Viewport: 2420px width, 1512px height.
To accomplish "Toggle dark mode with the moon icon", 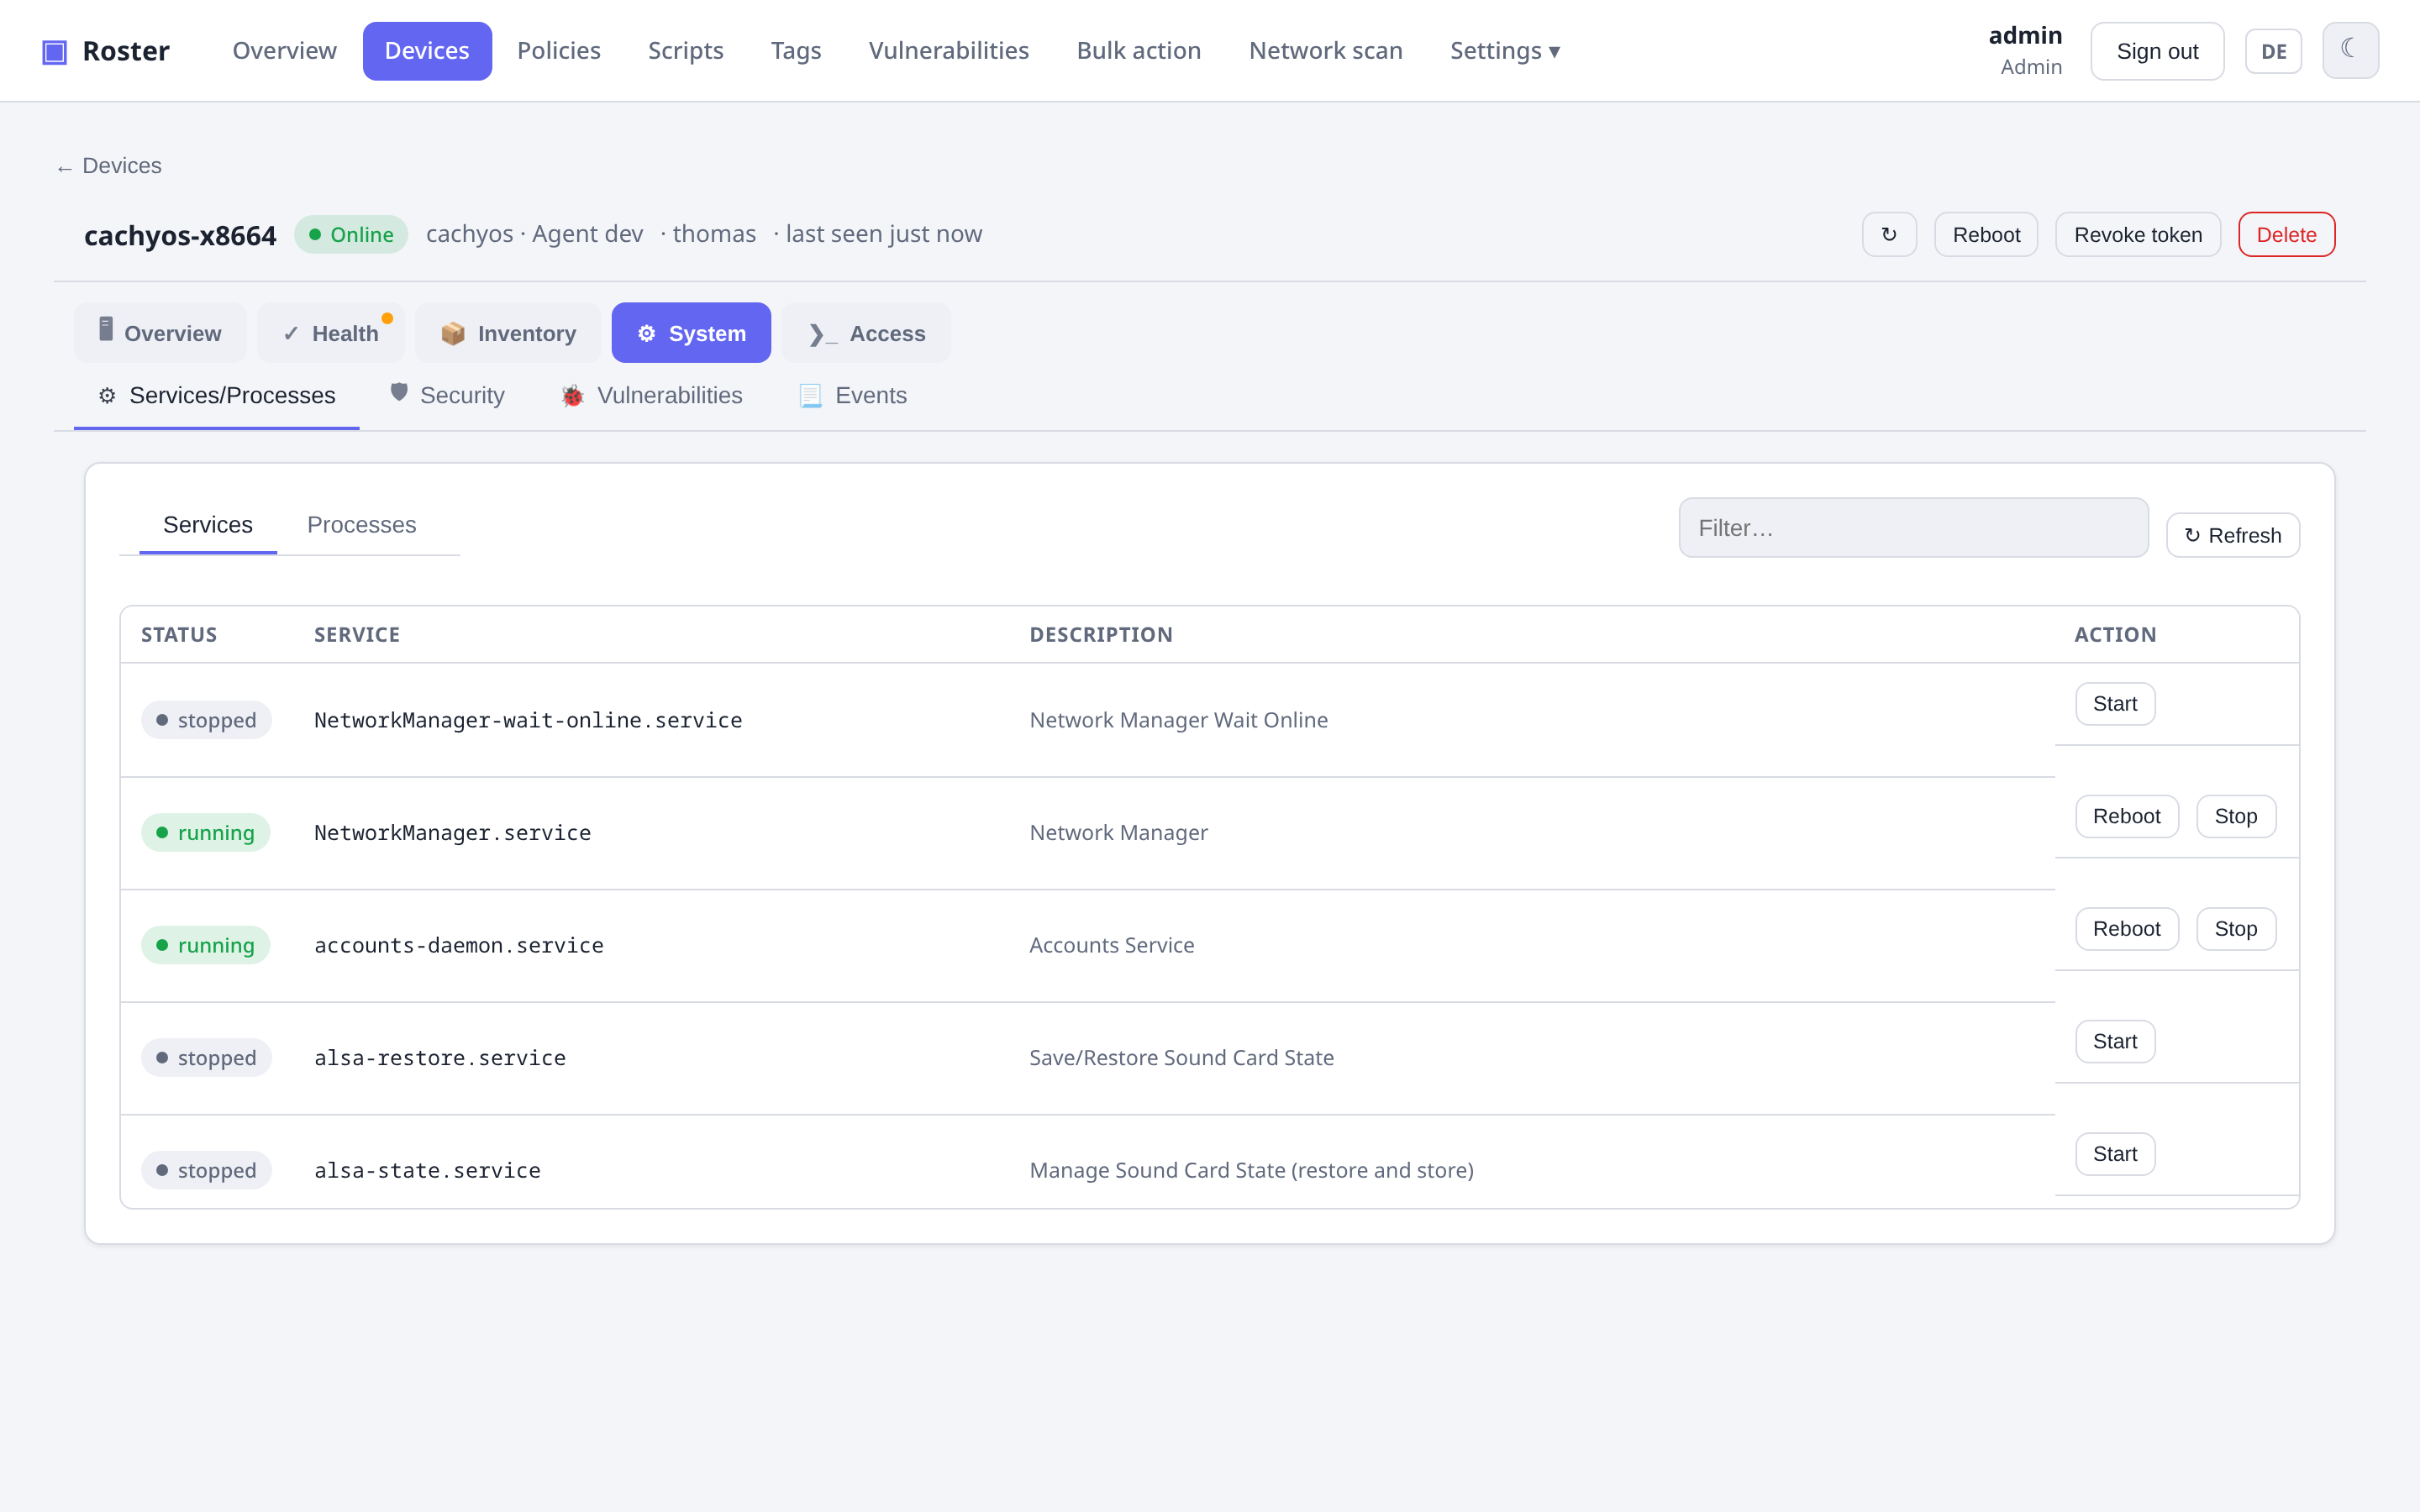I will click(x=2350, y=50).
